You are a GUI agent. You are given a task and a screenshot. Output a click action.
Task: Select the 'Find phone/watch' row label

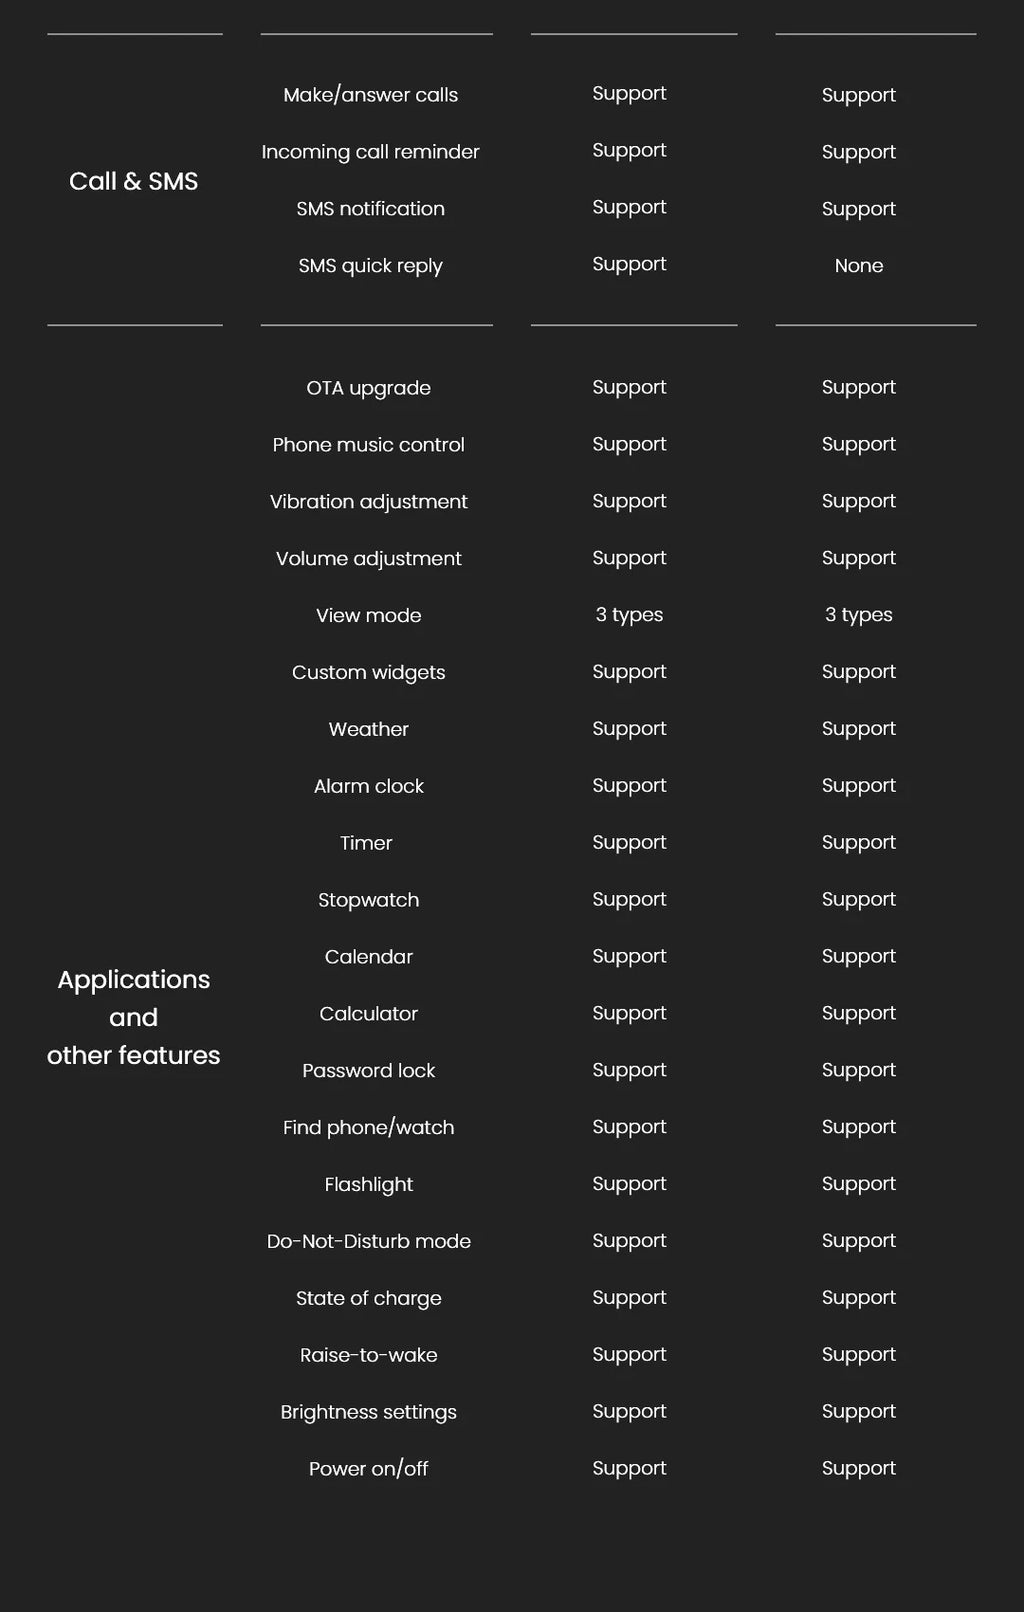(368, 1128)
